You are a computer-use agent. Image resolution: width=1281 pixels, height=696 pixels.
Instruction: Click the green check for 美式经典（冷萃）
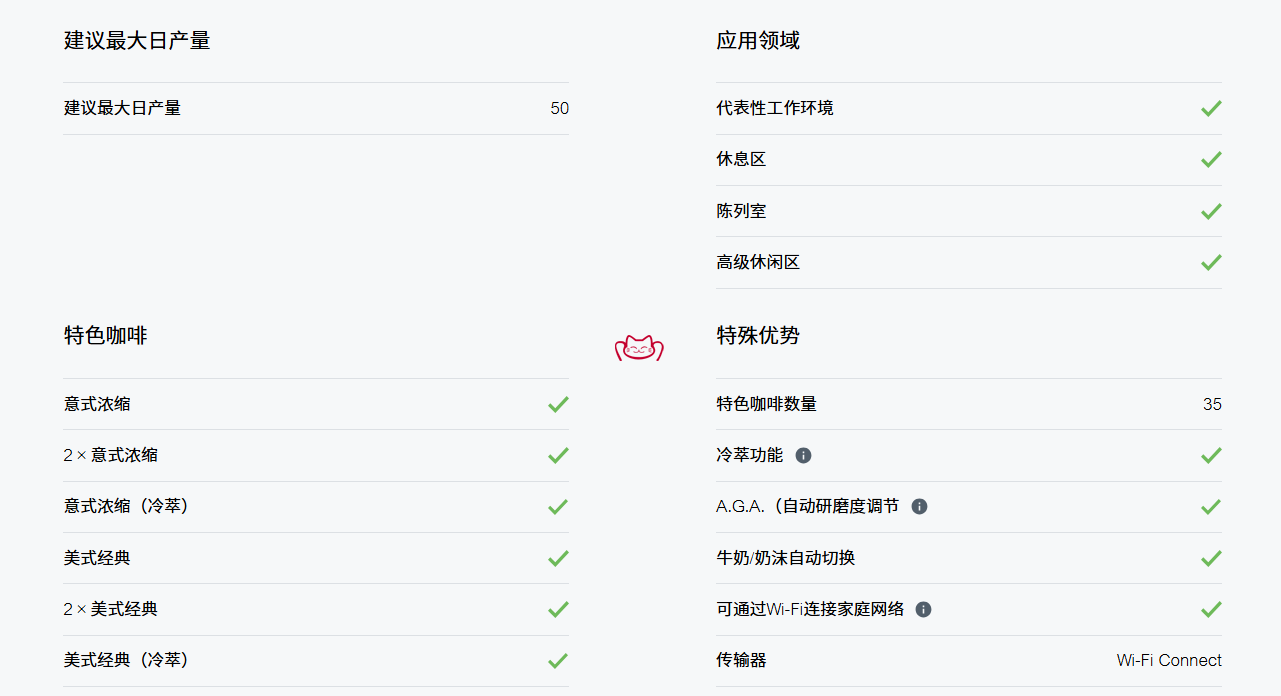click(x=558, y=661)
